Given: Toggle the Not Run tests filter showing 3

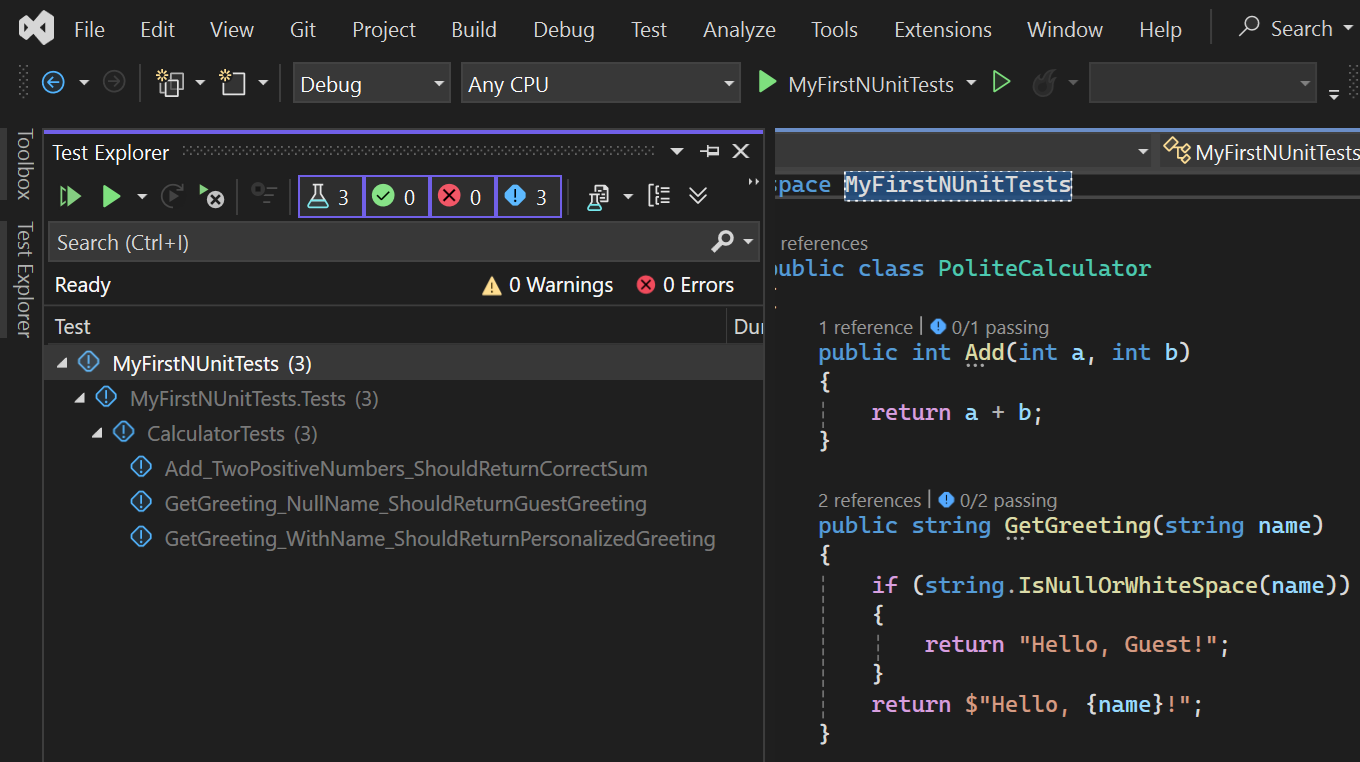Looking at the screenshot, I should point(529,197).
